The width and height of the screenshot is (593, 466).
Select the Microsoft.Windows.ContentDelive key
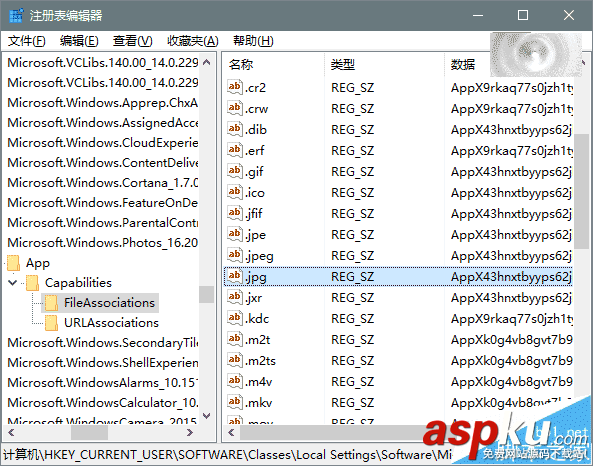pyautogui.click(x=102, y=163)
